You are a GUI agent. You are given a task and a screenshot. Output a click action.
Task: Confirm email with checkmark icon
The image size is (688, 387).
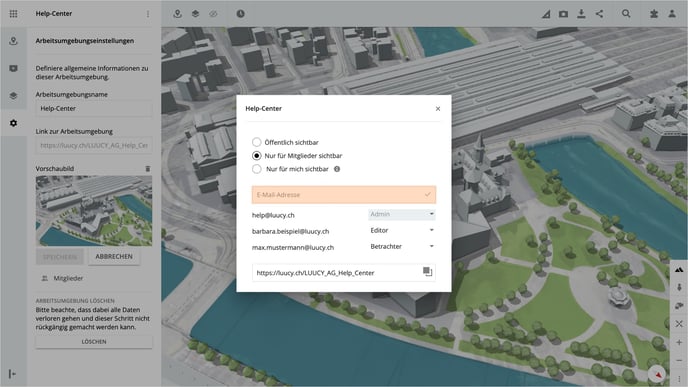[x=427, y=194]
